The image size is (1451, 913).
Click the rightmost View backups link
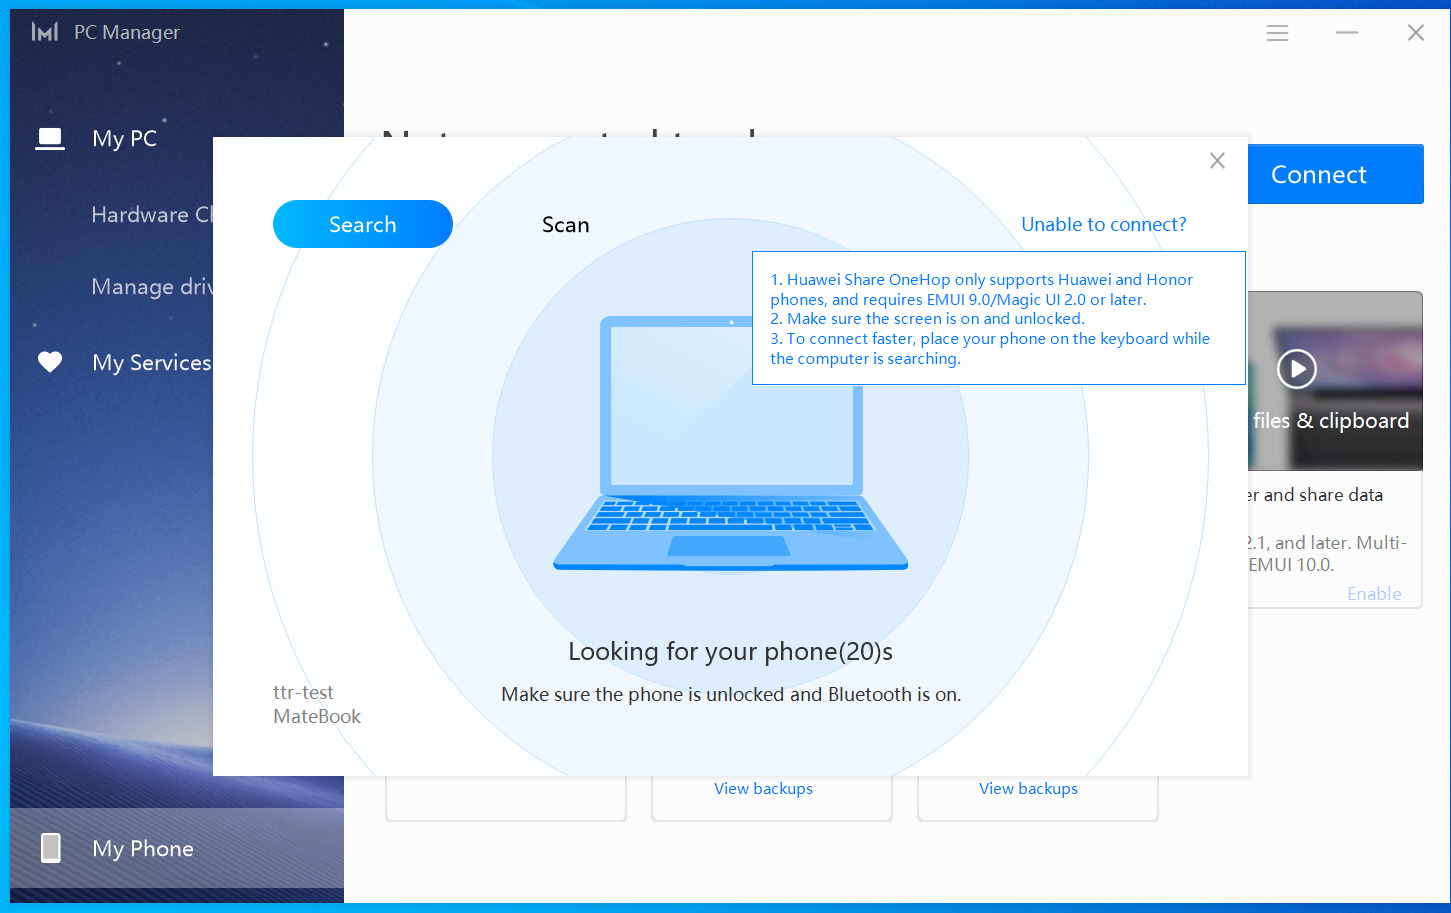coord(1028,789)
